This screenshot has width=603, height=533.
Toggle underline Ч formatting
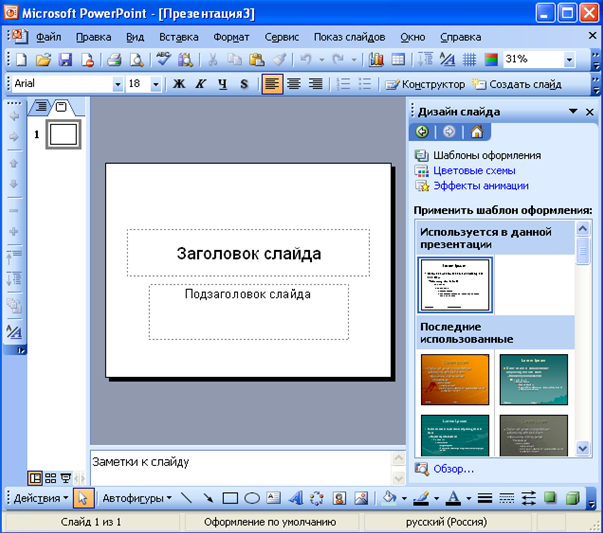222,84
